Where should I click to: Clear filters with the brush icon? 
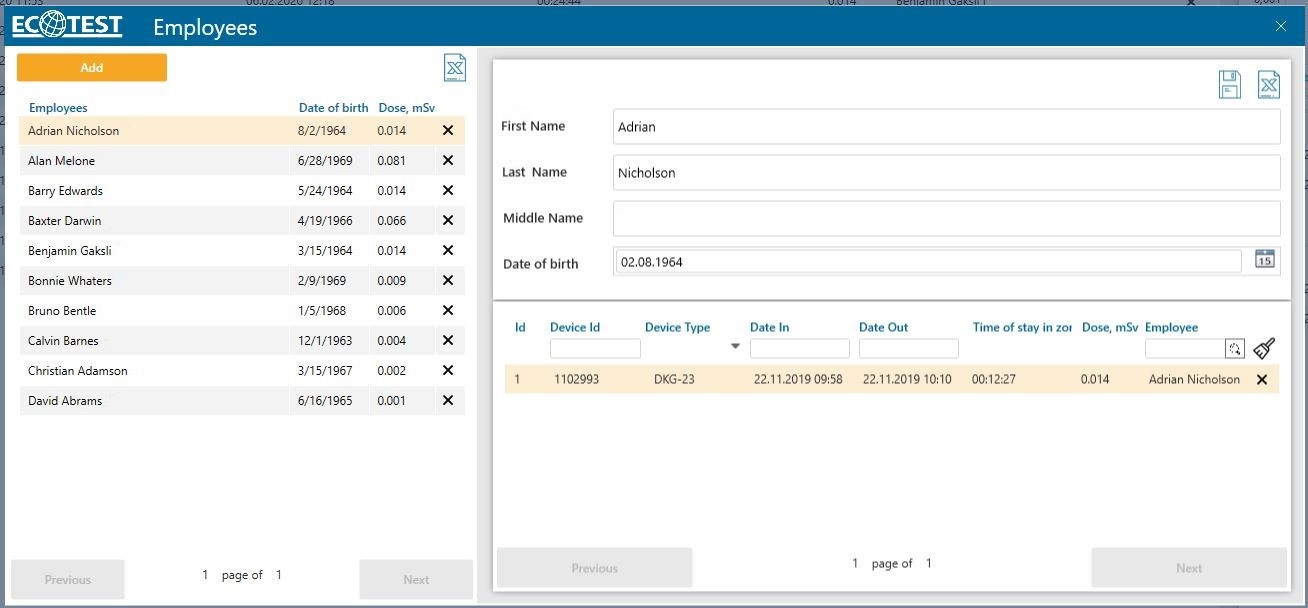point(1264,348)
